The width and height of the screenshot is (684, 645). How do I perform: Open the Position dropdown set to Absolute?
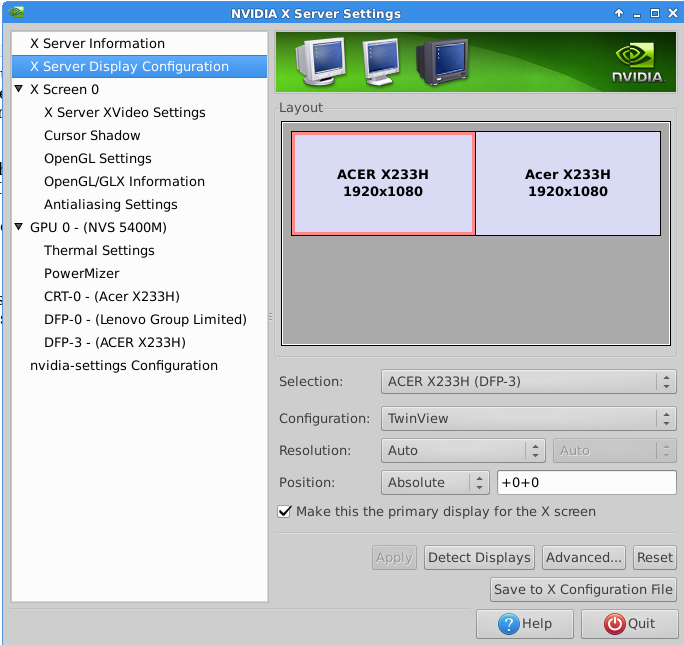(435, 482)
